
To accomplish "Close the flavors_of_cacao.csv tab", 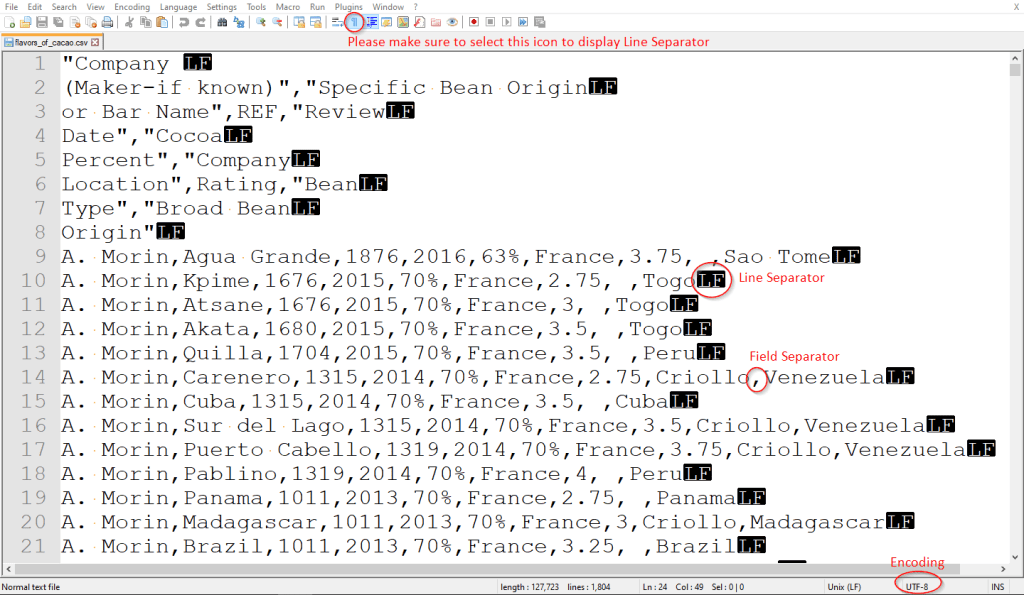I will (96, 42).
